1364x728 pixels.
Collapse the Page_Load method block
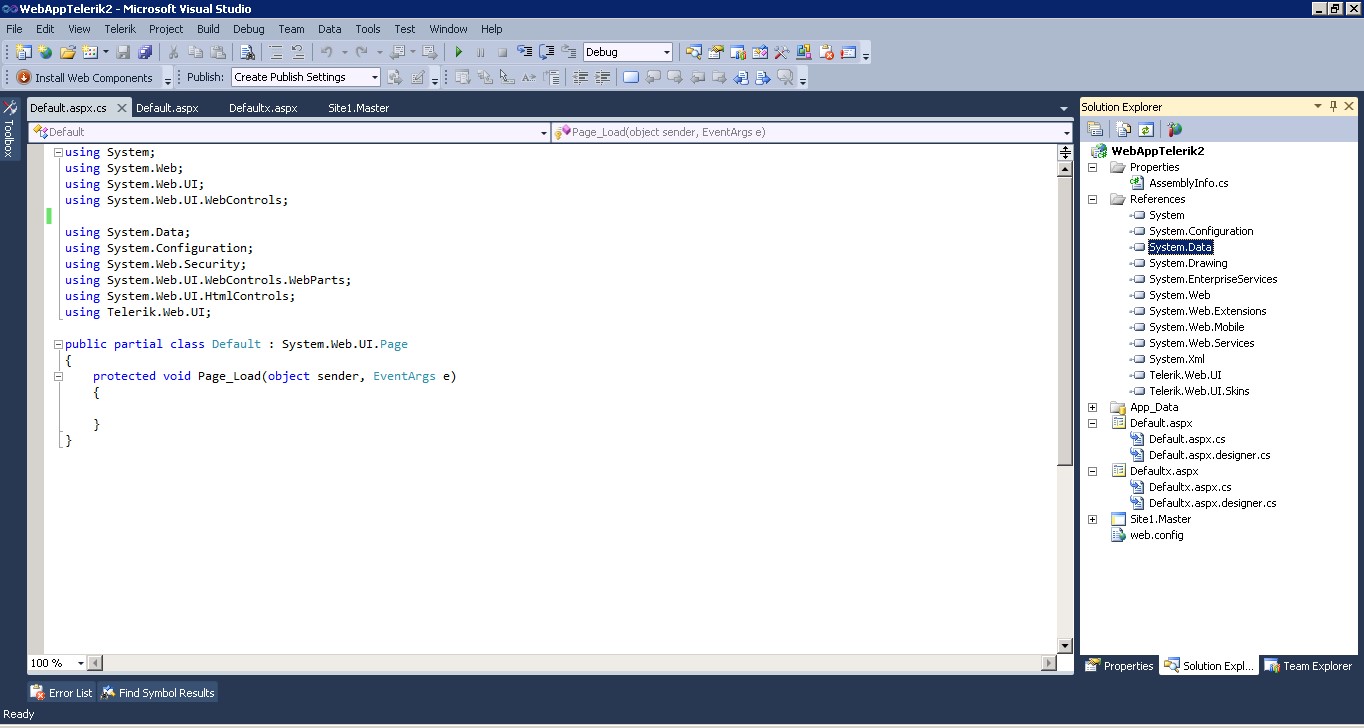pyautogui.click(x=58, y=376)
